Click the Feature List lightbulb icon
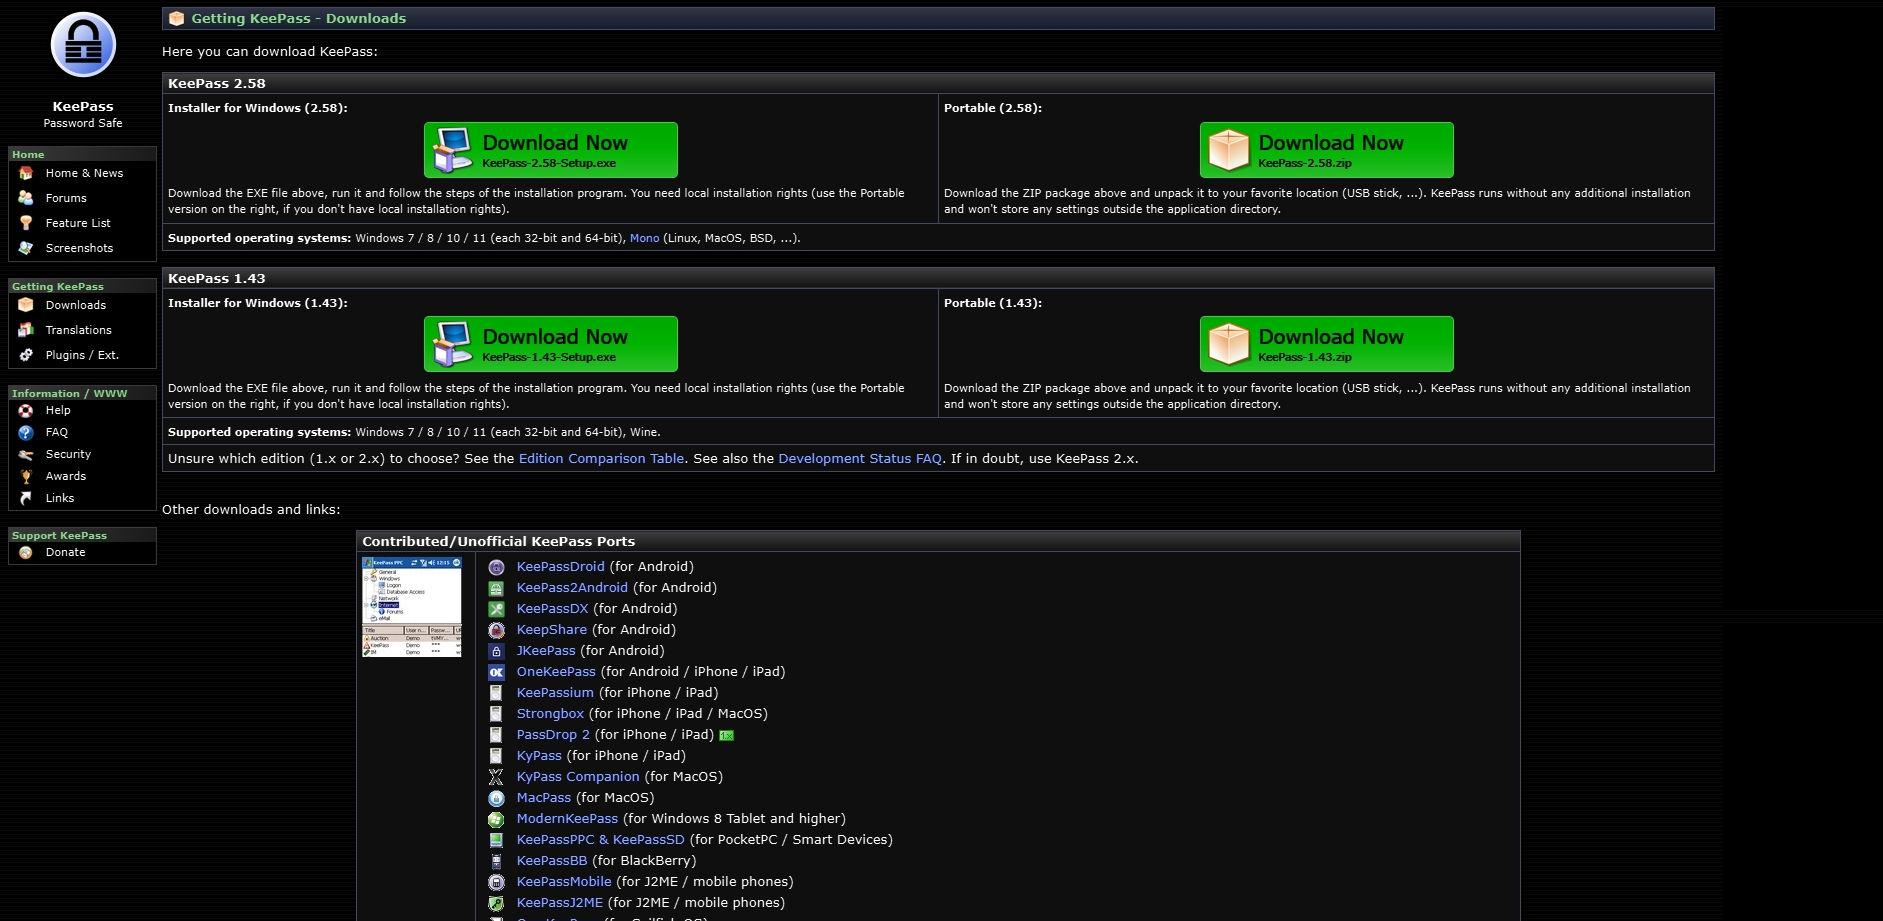The image size is (1883, 921). [x=26, y=223]
